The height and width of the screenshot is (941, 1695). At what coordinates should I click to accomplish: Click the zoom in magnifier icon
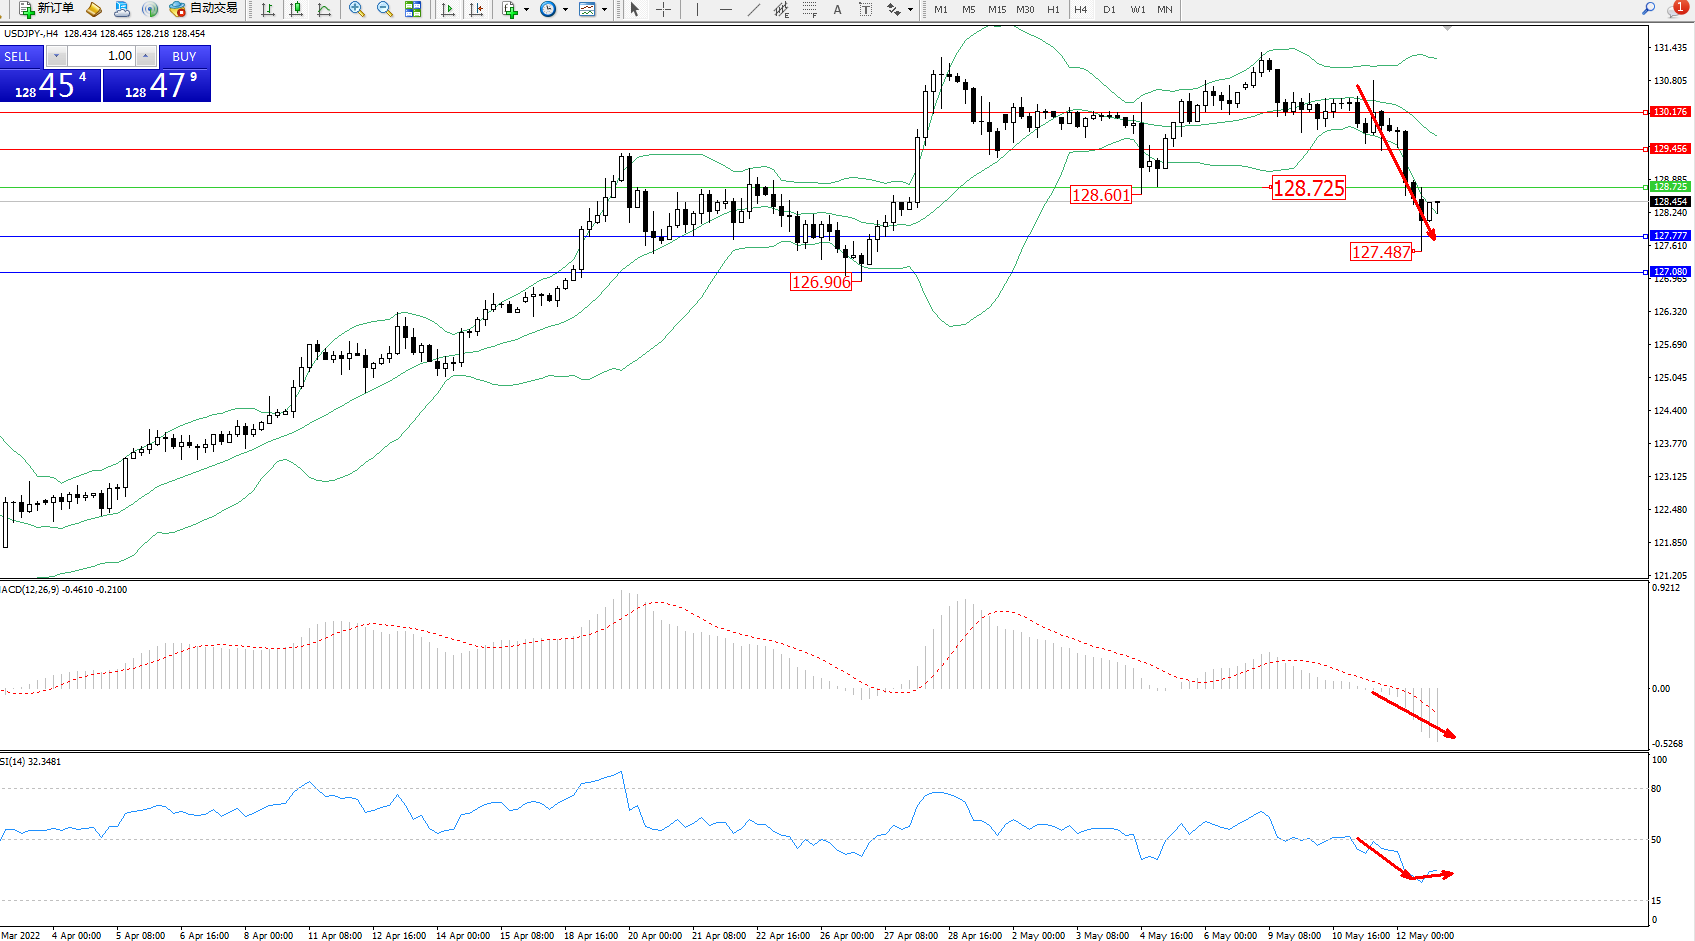pos(357,9)
